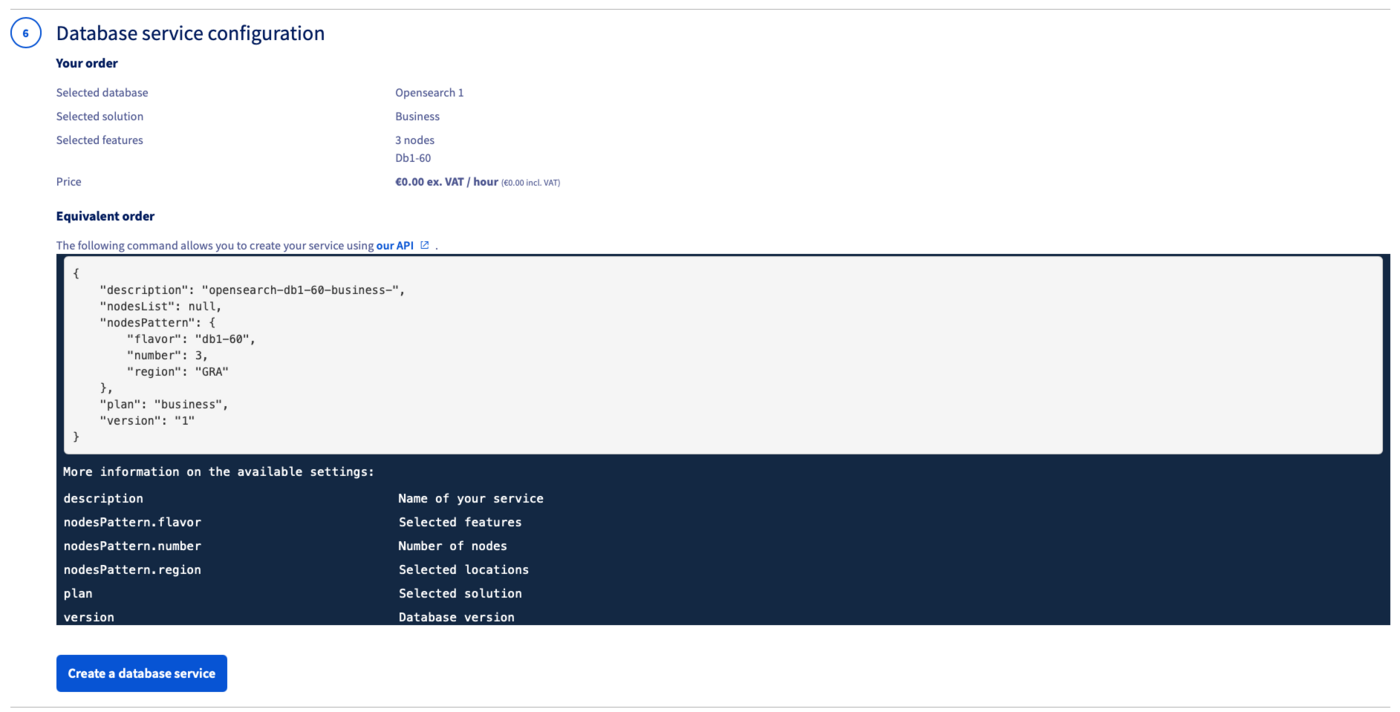Click the external link icon beside our API
Screen dimensions: 1400x712
pyautogui.click(x=425, y=246)
